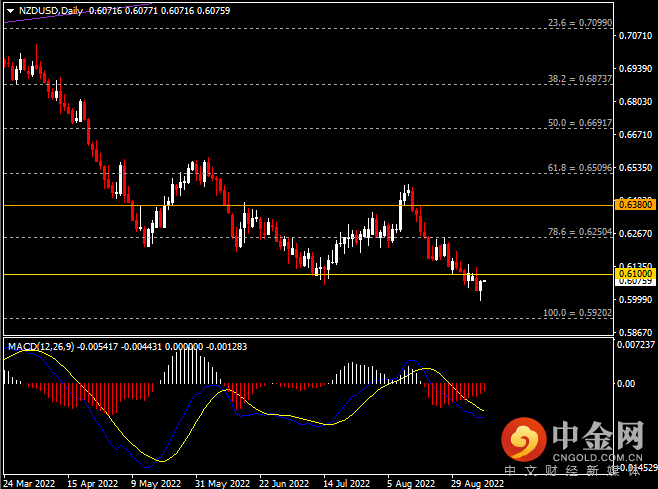Viewport: 658px width, 489px height.
Task: Click the 24 Mar 2022 date label
Action: [29, 480]
